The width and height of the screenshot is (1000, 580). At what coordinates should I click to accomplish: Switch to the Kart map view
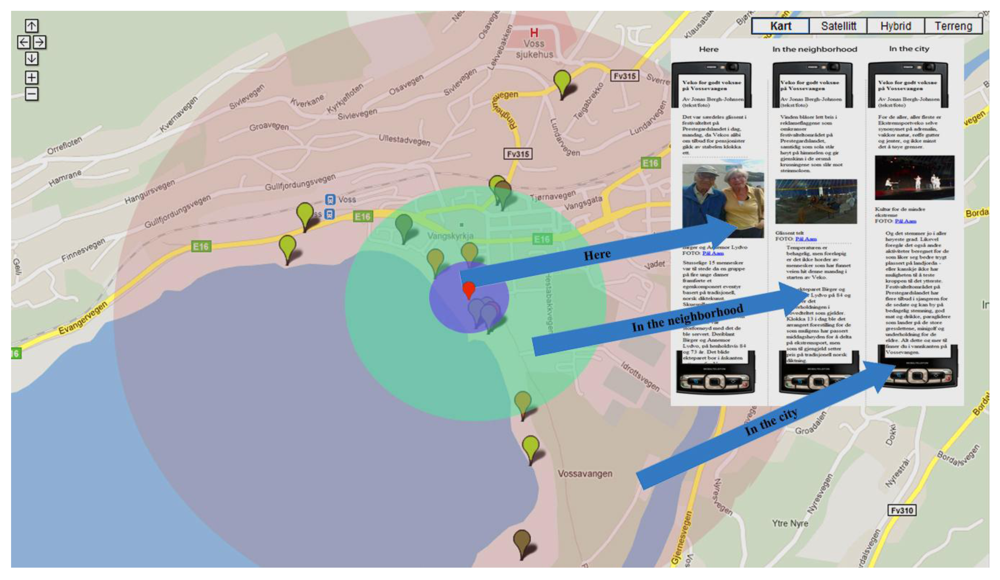(x=781, y=26)
